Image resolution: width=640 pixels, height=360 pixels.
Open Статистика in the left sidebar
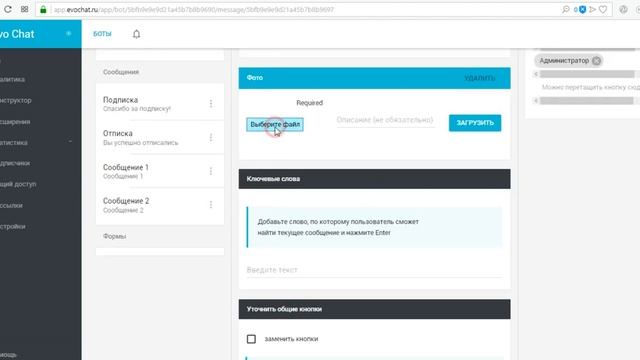[14, 142]
